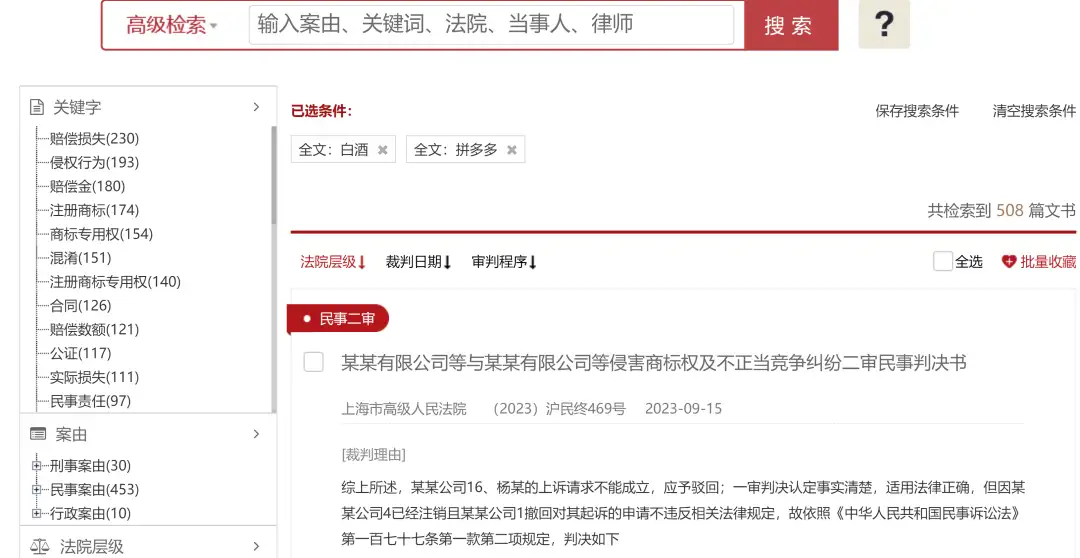Select 刑事案由(30) category label
The height and width of the screenshot is (558, 1080).
pyautogui.click(x=90, y=466)
